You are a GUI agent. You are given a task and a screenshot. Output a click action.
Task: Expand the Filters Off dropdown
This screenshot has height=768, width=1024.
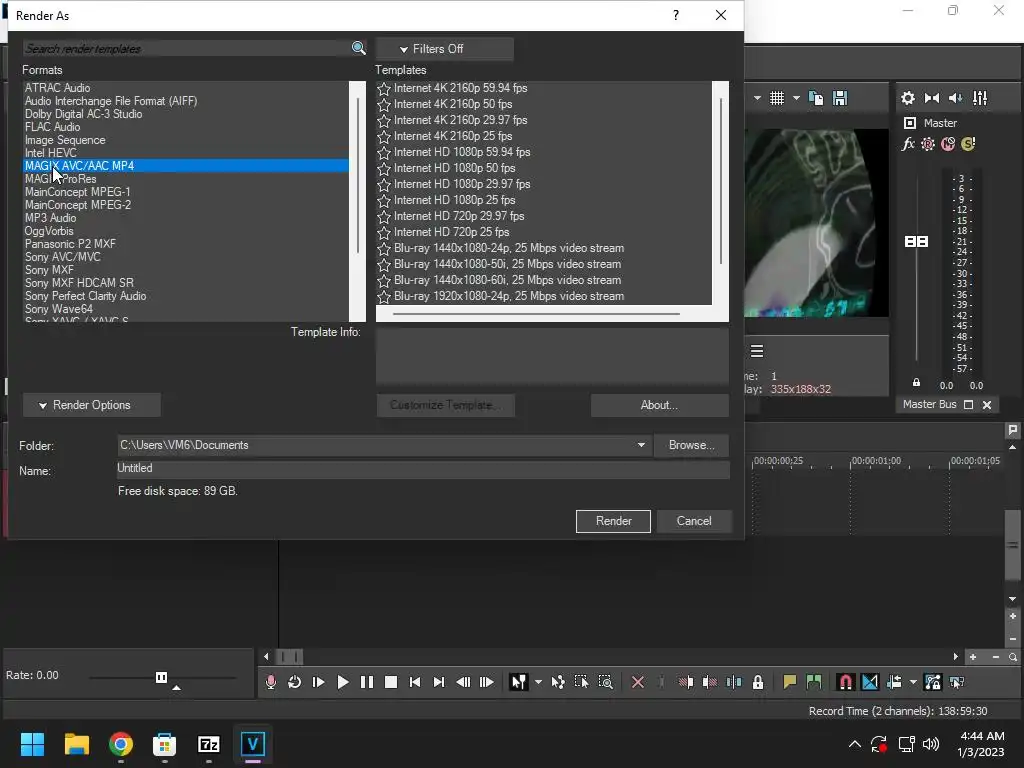(x=444, y=49)
